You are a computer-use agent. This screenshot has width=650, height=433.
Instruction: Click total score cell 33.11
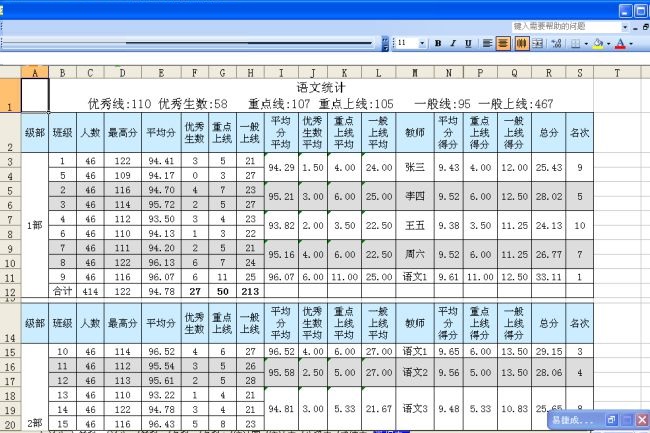point(548,277)
